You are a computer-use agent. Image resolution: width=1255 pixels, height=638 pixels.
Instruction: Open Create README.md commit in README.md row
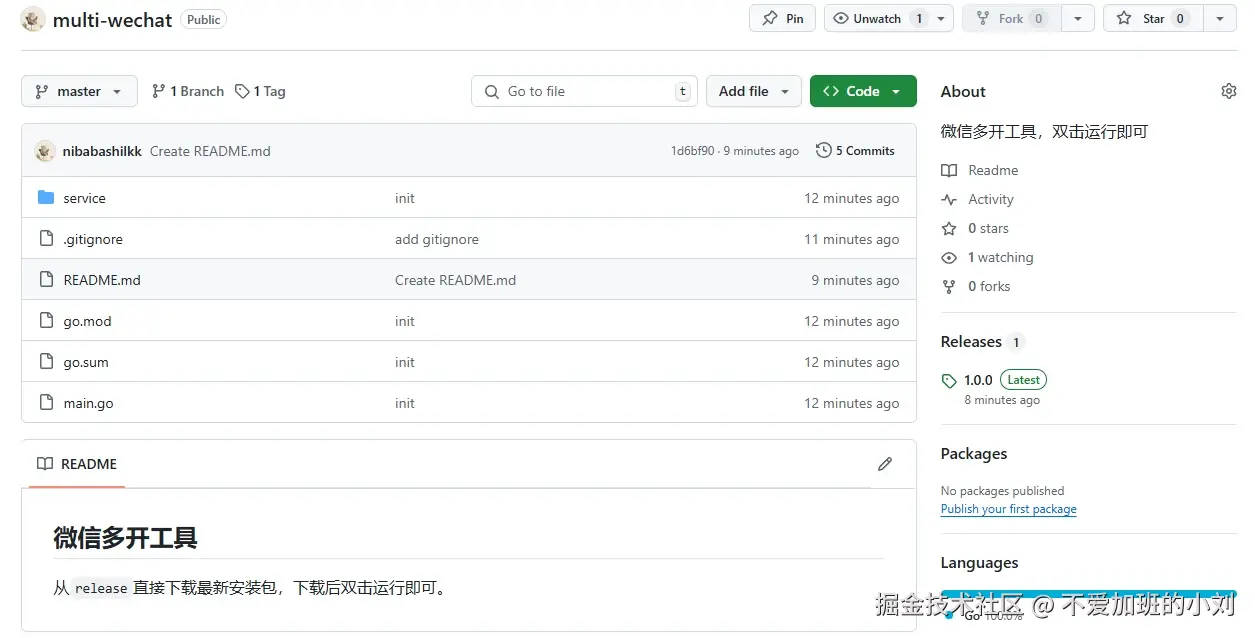coord(455,280)
